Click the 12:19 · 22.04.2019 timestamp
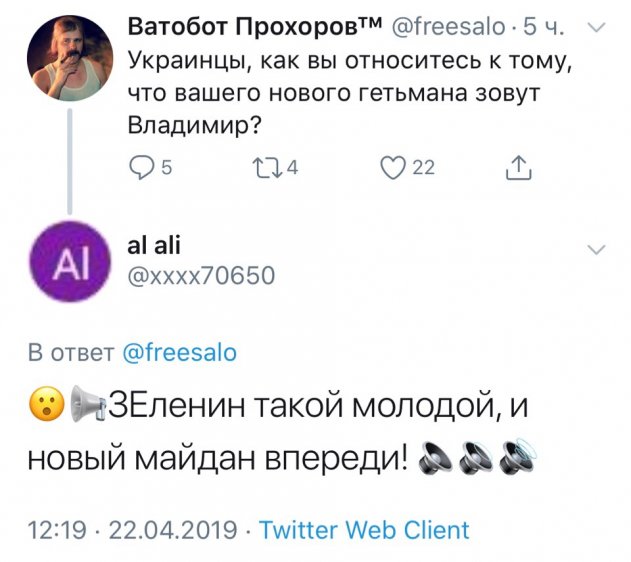The height and width of the screenshot is (562, 631). point(132,530)
